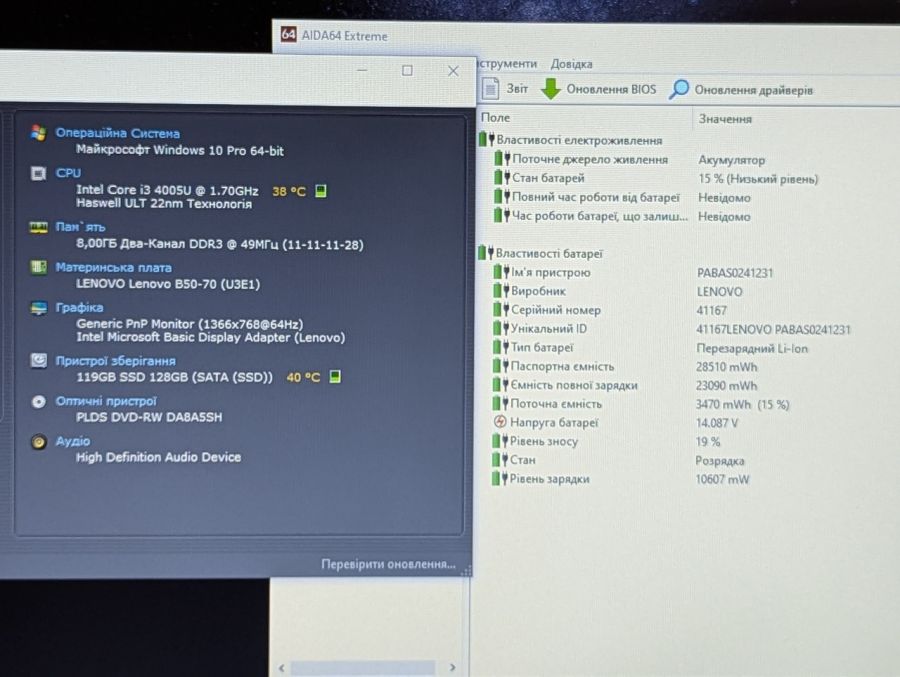Viewport: 900px width, 677px height.
Task: Click the battery icon beside Стан батарей
Action: coord(502,177)
